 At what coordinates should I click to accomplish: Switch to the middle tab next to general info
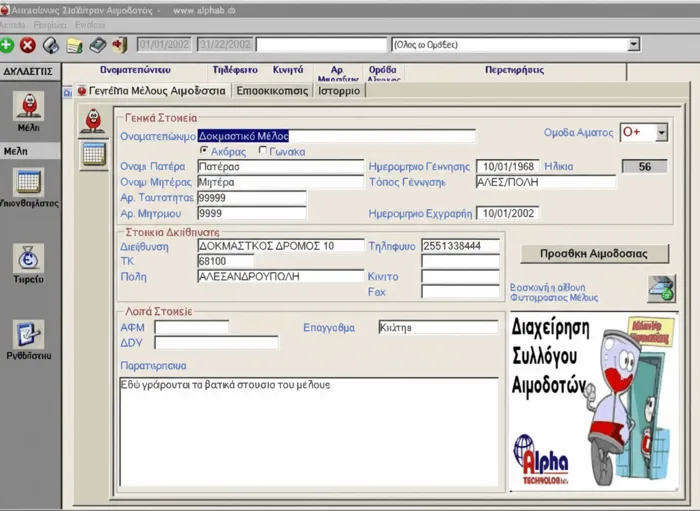(x=272, y=91)
